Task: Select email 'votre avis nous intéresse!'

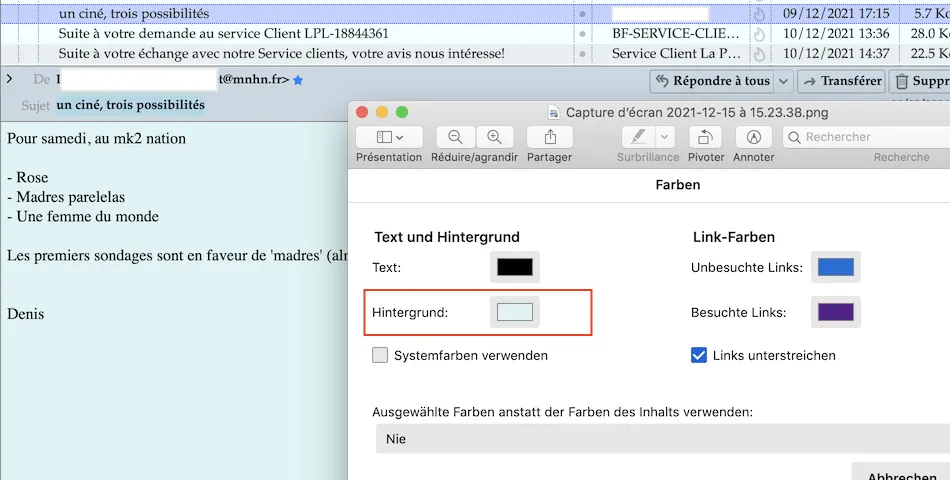Action: tap(282, 53)
